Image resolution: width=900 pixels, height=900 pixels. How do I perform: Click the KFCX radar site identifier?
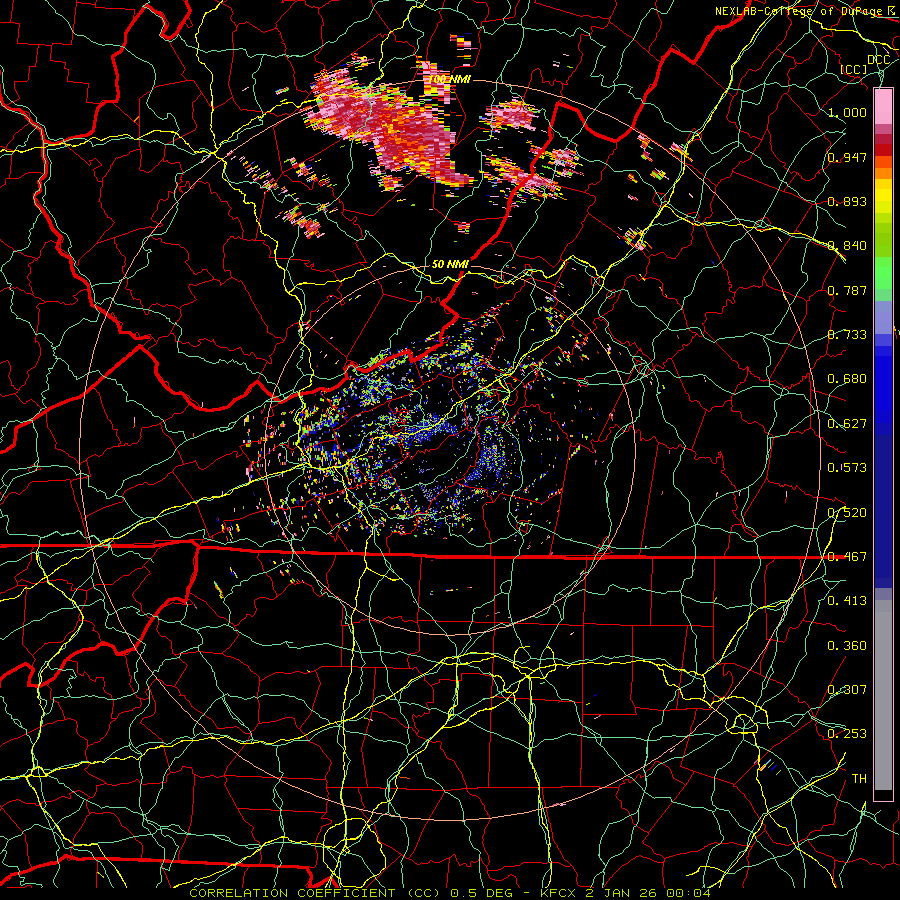click(557, 893)
